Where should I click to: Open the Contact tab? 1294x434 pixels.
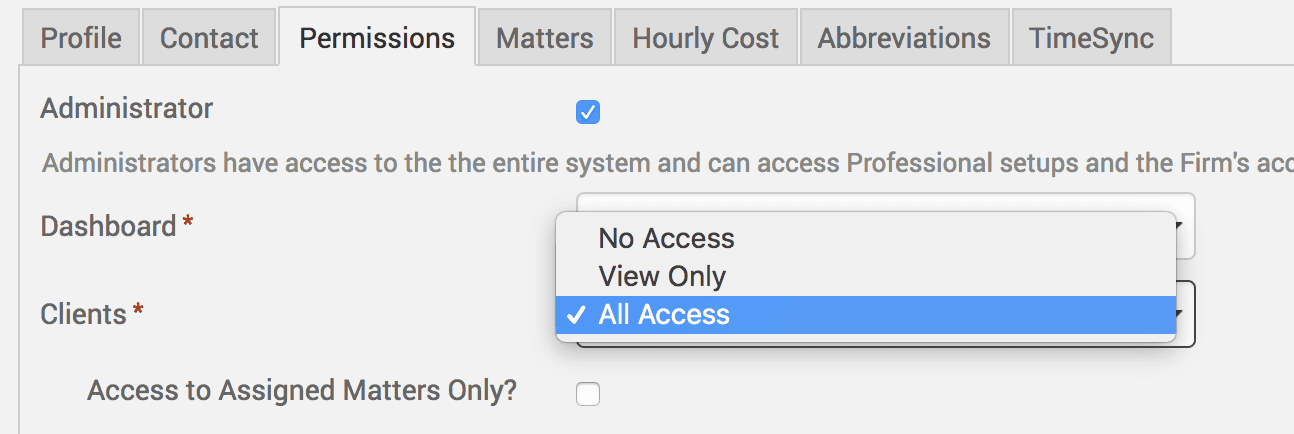pyautogui.click(x=209, y=39)
